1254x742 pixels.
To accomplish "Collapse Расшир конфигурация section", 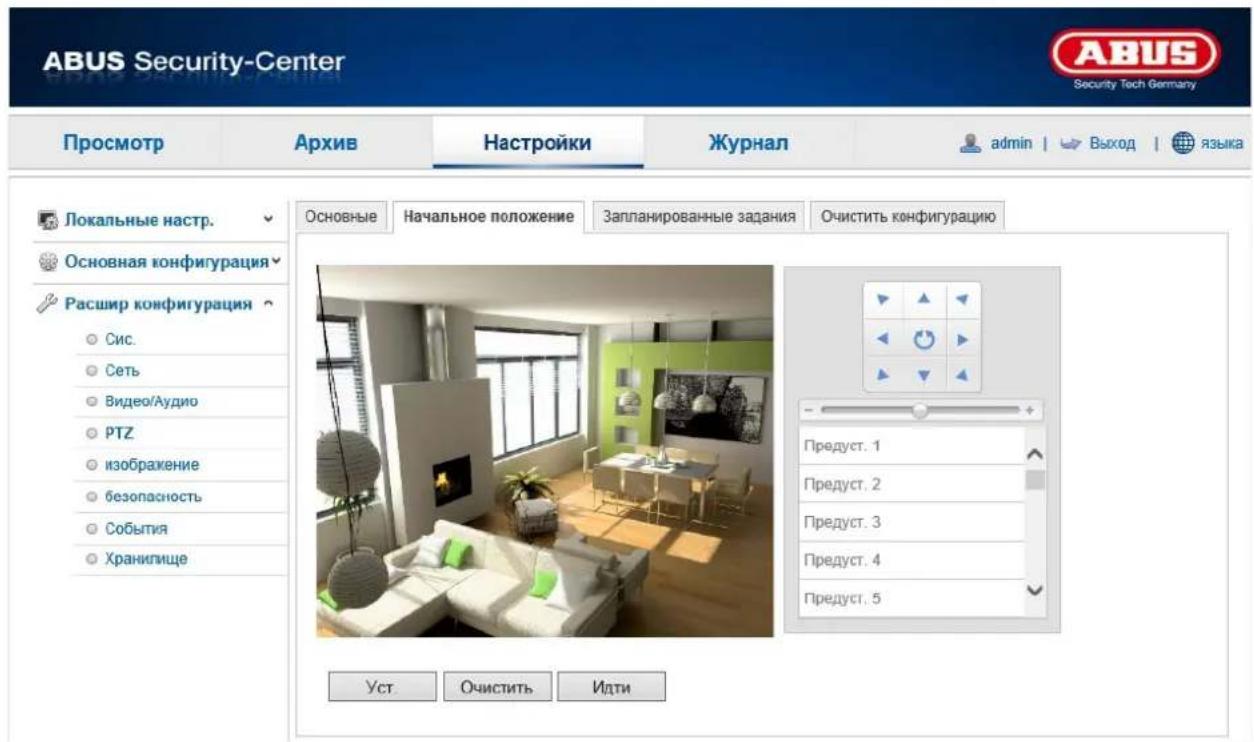I will point(269,304).
